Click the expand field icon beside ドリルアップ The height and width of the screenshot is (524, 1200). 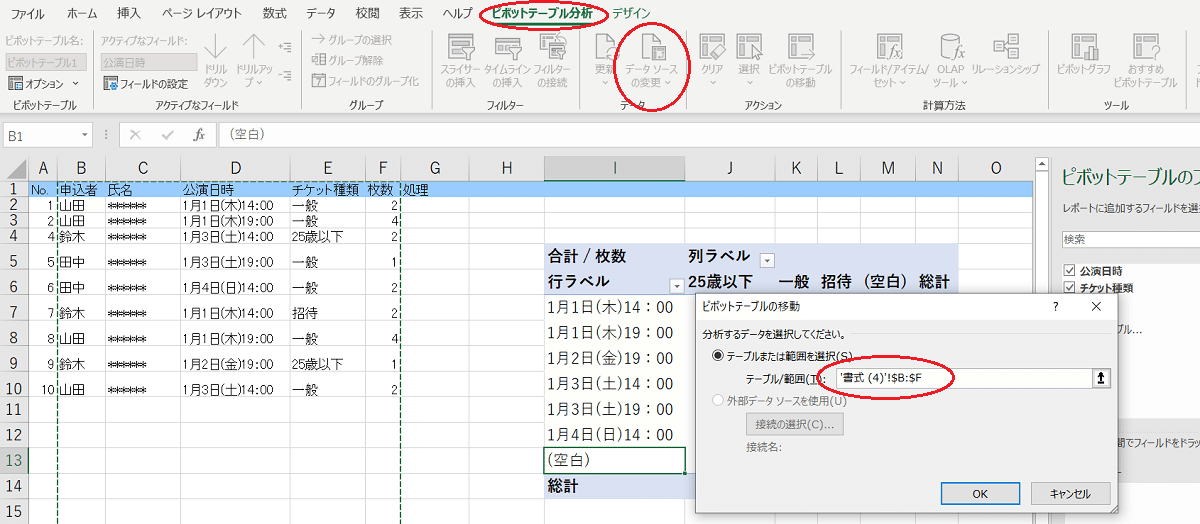285,47
